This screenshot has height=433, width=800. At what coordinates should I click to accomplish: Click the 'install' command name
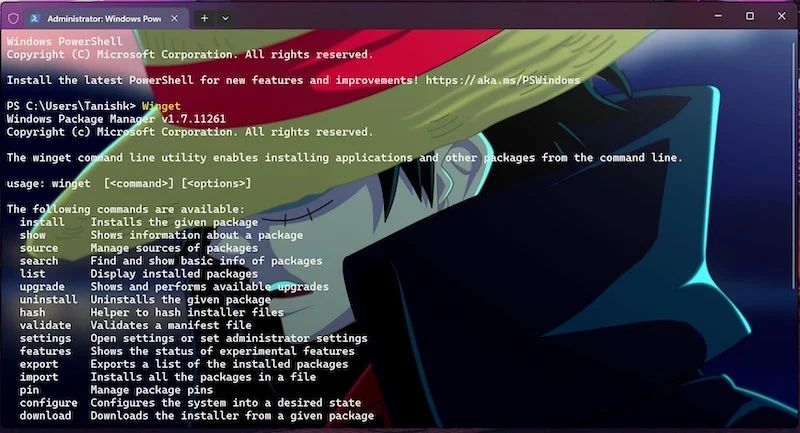tap(42, 222)
